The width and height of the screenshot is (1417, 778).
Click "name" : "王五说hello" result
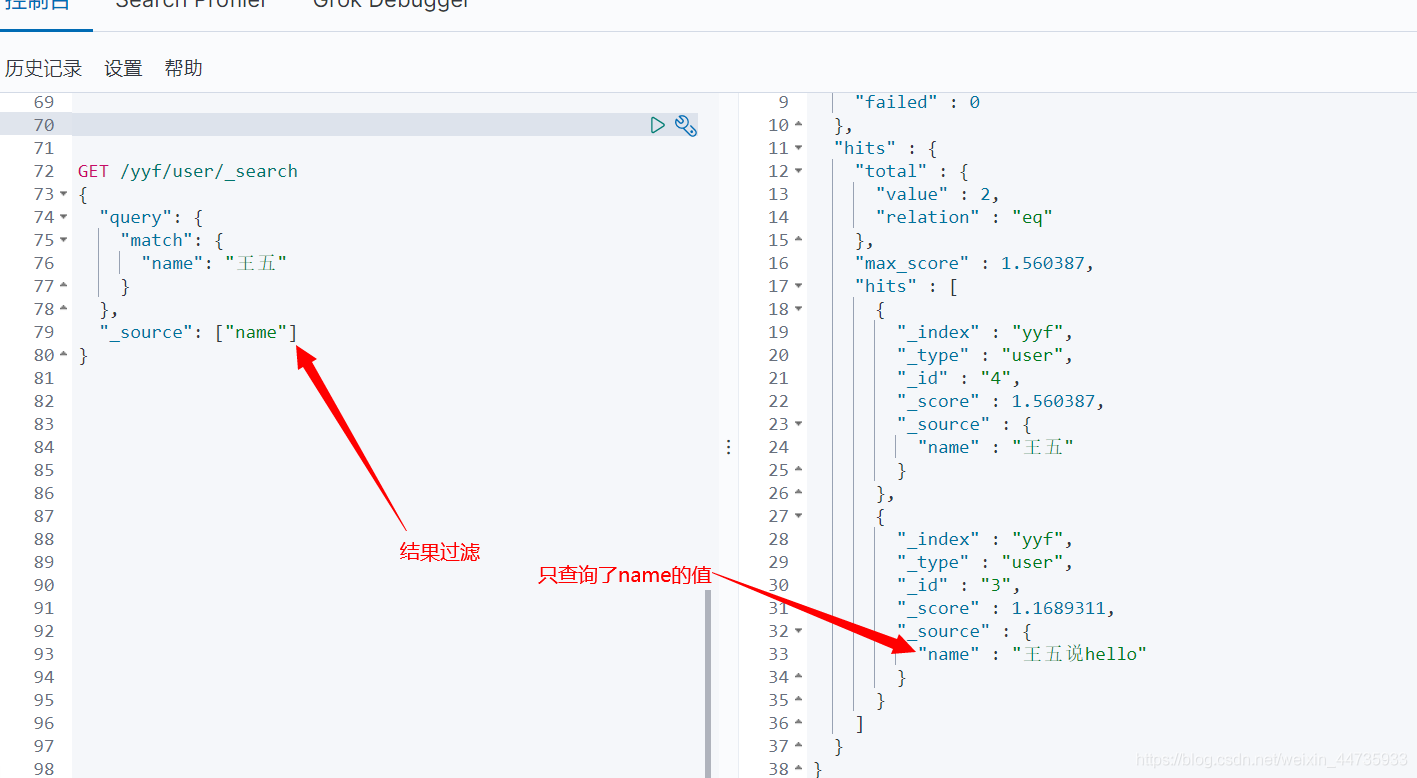pyautogui.click(x=1032, y=654)
